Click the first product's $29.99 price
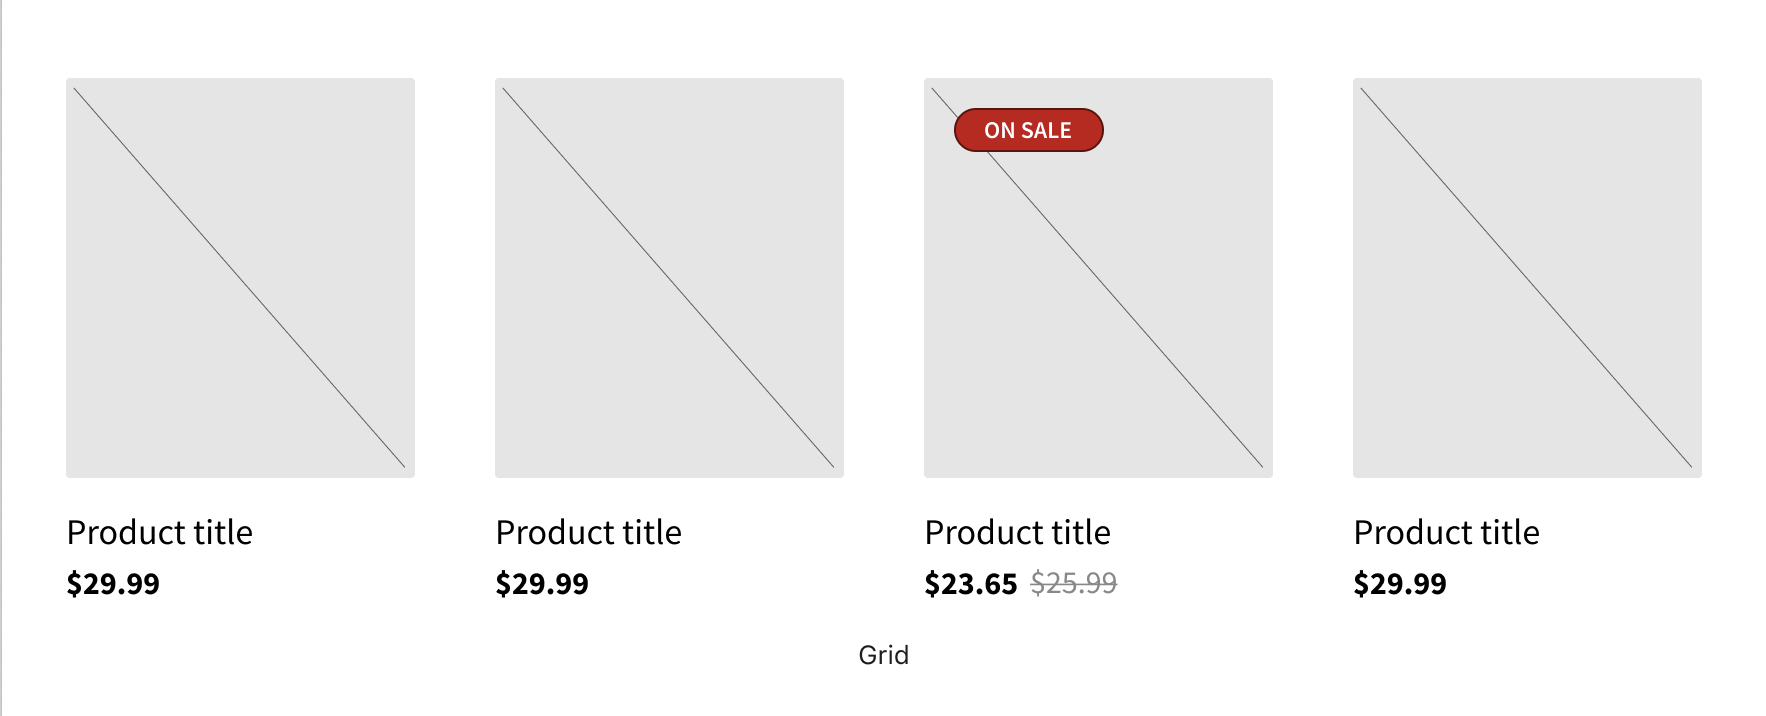1766x716 pixels. (x=113, y=583)
